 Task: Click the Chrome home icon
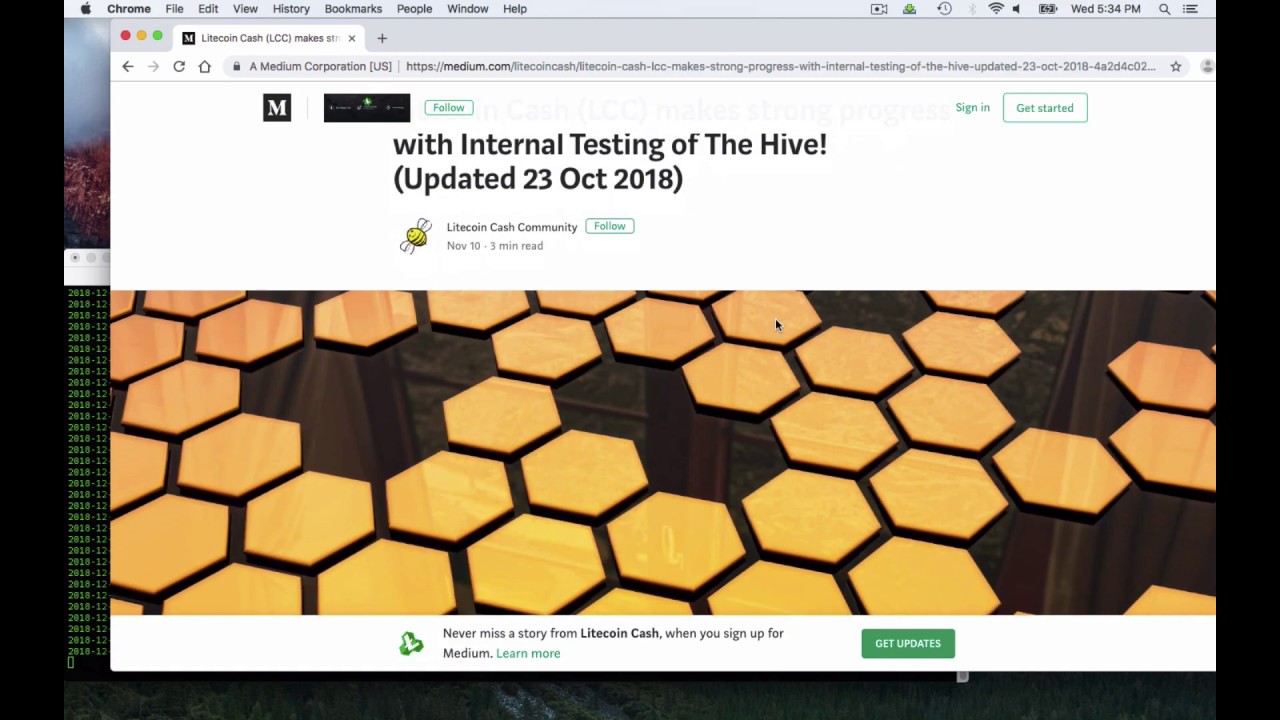pos(205,66)
